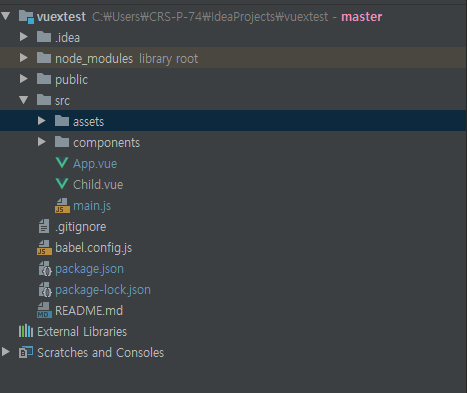Click the assets folder icon
The height and width of the screenshot is (393, 467).
coord(62,121)
